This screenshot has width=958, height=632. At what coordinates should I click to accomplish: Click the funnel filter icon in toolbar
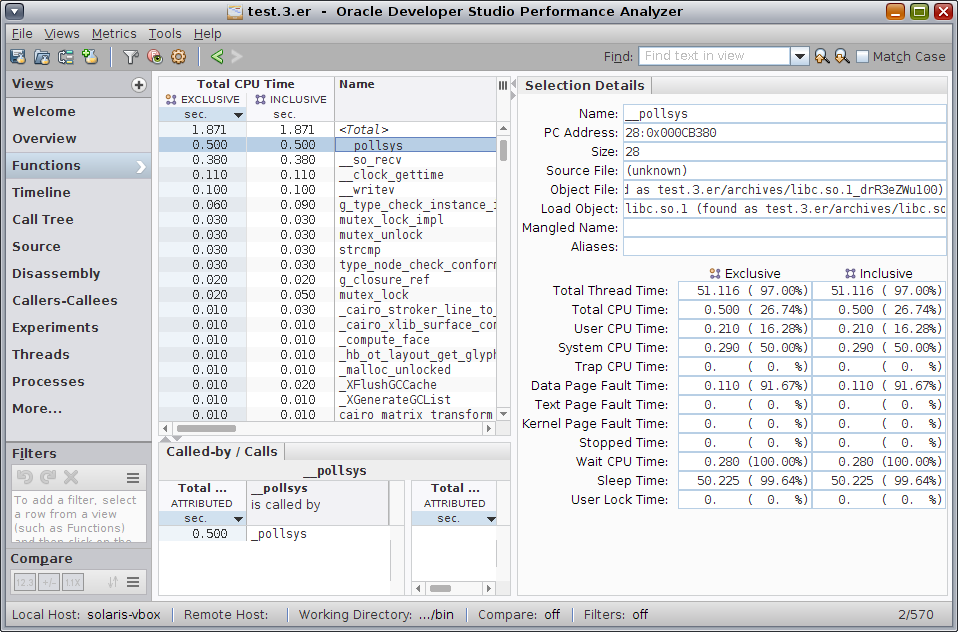[x=130, y=57]
